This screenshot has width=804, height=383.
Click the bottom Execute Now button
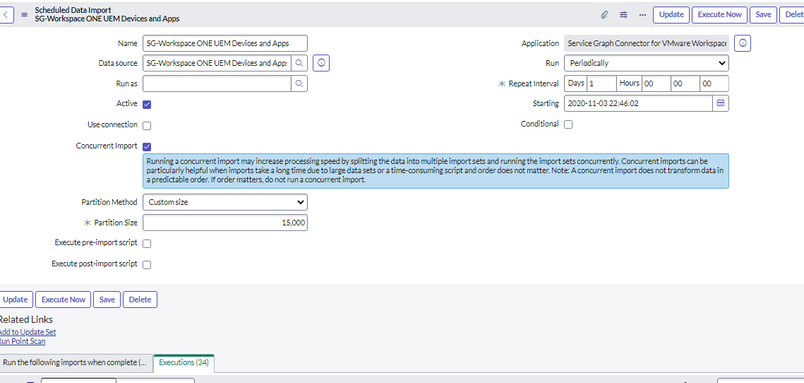pos(63,299)
